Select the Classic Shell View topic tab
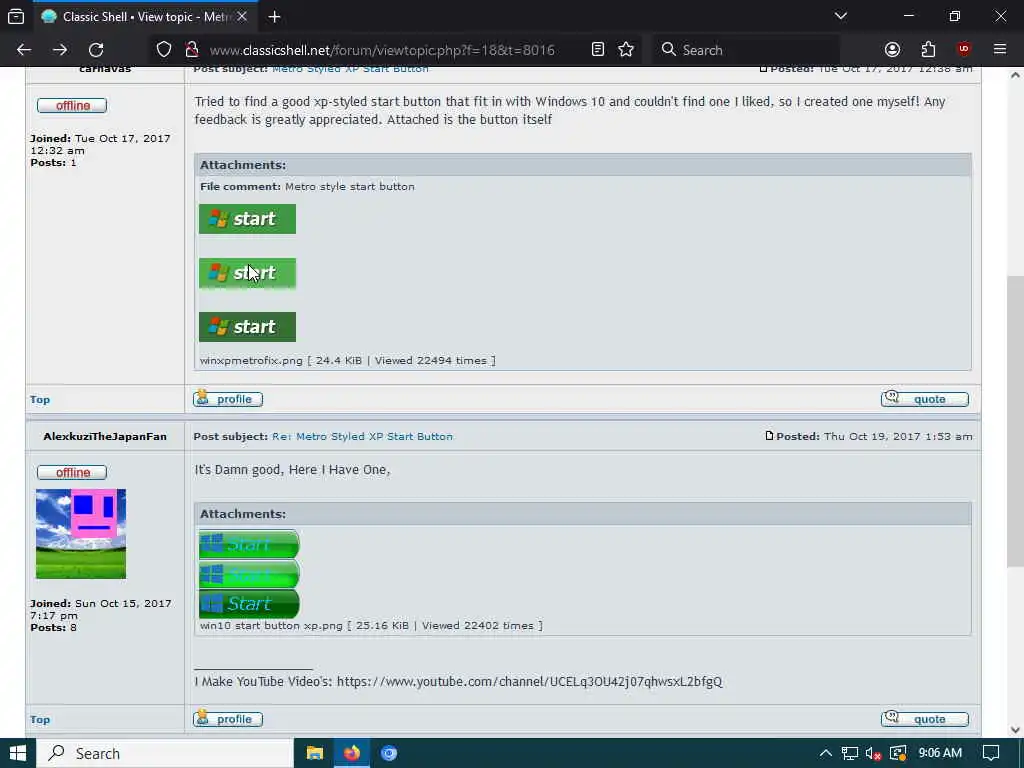Screen dimensions: 1024x768 [x=144, y=17]
